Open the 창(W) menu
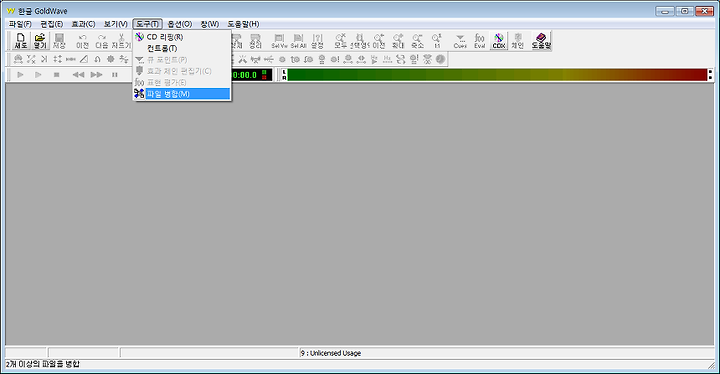The width and height of the screenshot is (720, 374). 209,24
